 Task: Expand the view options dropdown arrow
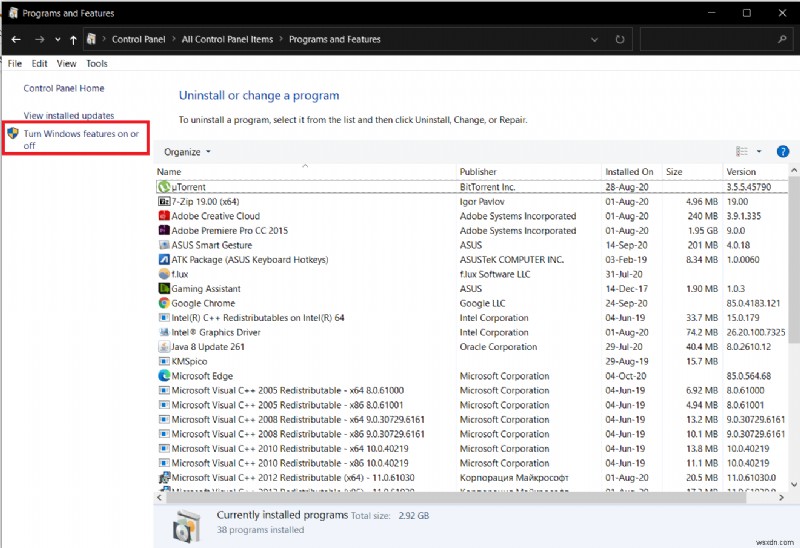[759, 152]
